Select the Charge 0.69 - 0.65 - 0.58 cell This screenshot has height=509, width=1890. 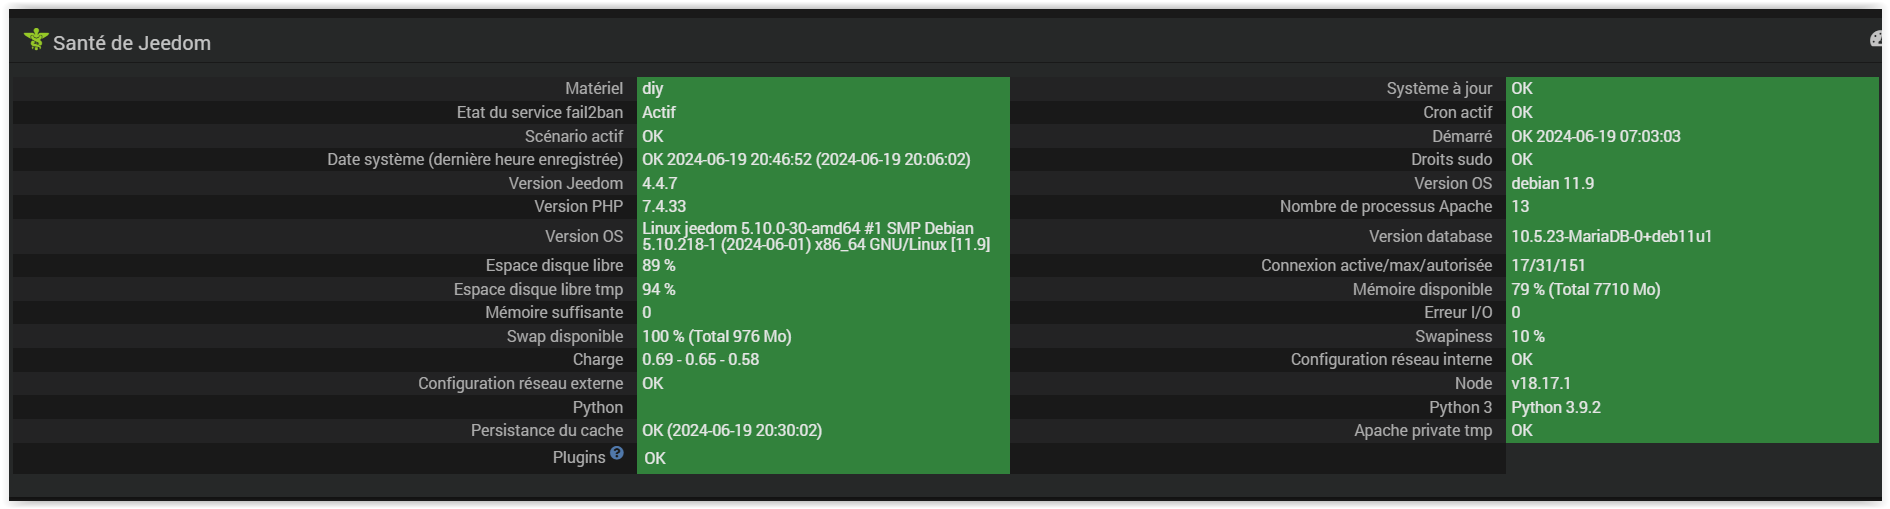pyautogui.click(x=823, y=360)
